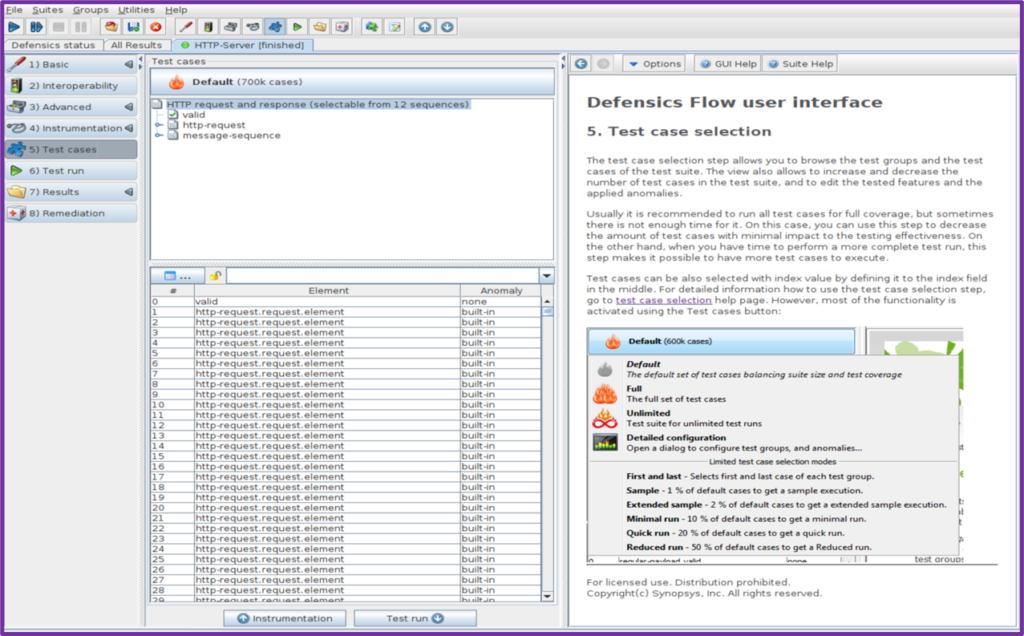Open the Options dropdown in help panel
Screen dimensions: 1024x636
click(654, 64)
